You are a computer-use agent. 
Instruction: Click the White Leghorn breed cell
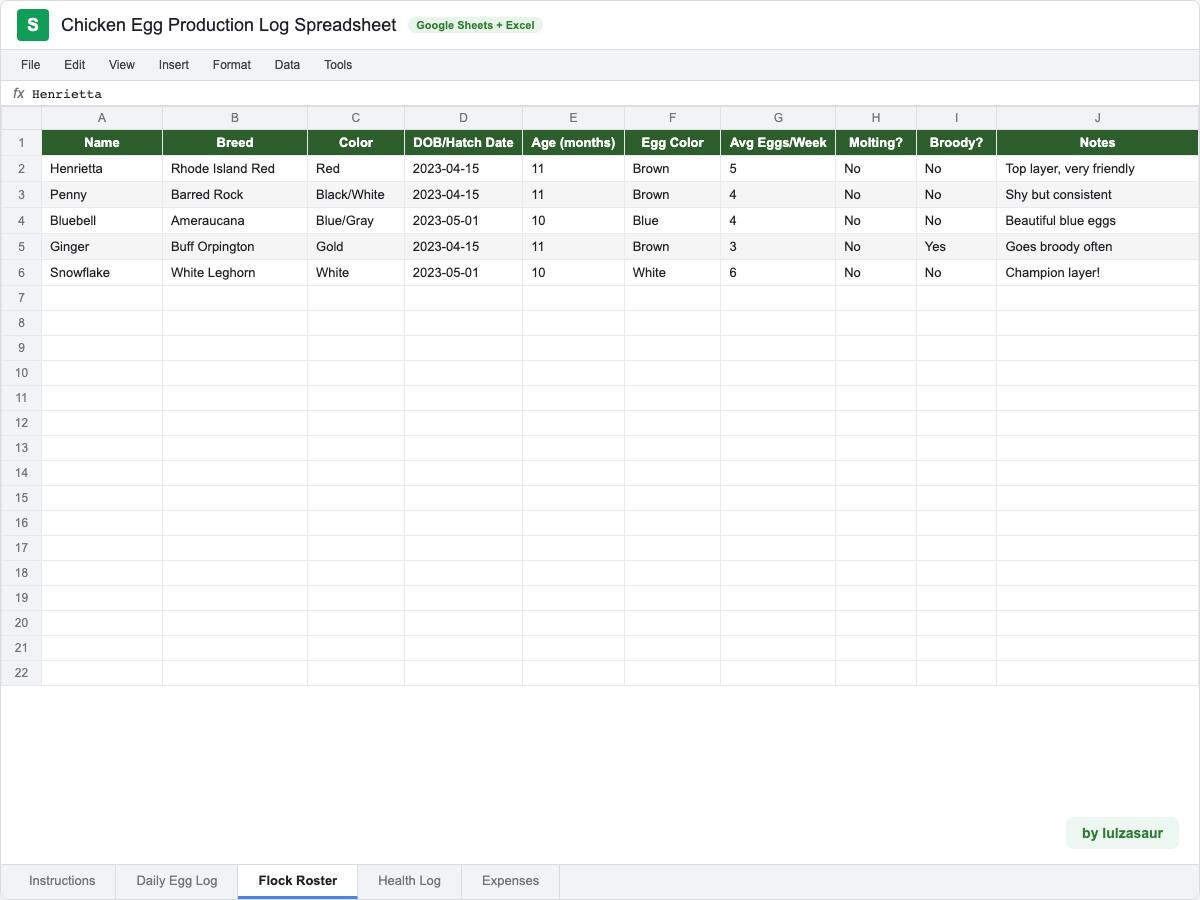235,273
